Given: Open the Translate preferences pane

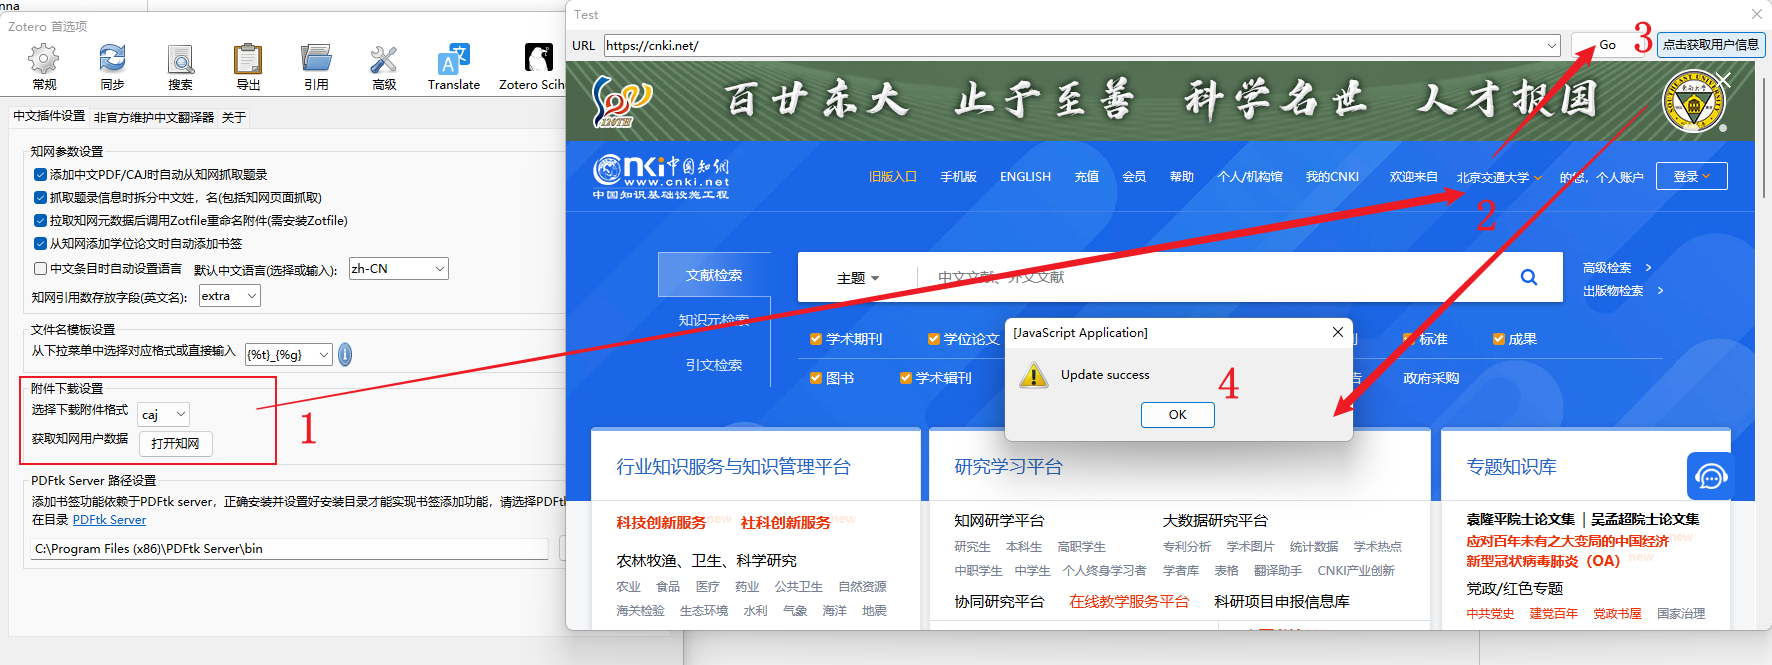Looking at the screenshot, I should 454,67.
